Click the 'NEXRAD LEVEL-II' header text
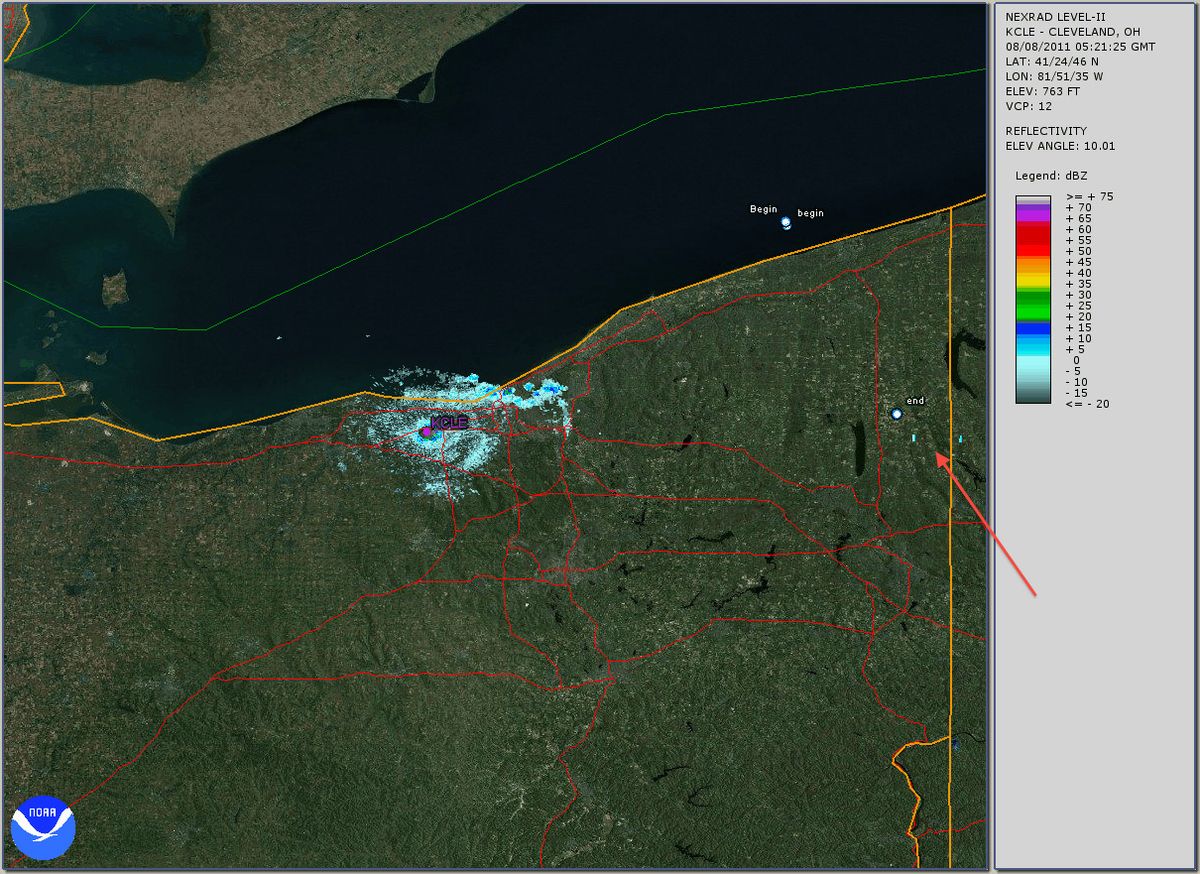This screenshot has height=874, width=1200. 1056,15
